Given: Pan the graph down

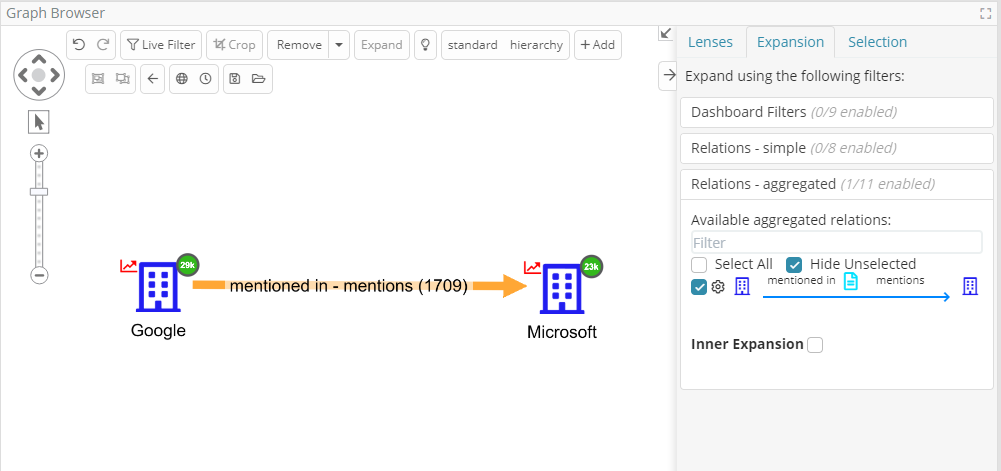Looking at the screenshot, I should click(39, 91).
